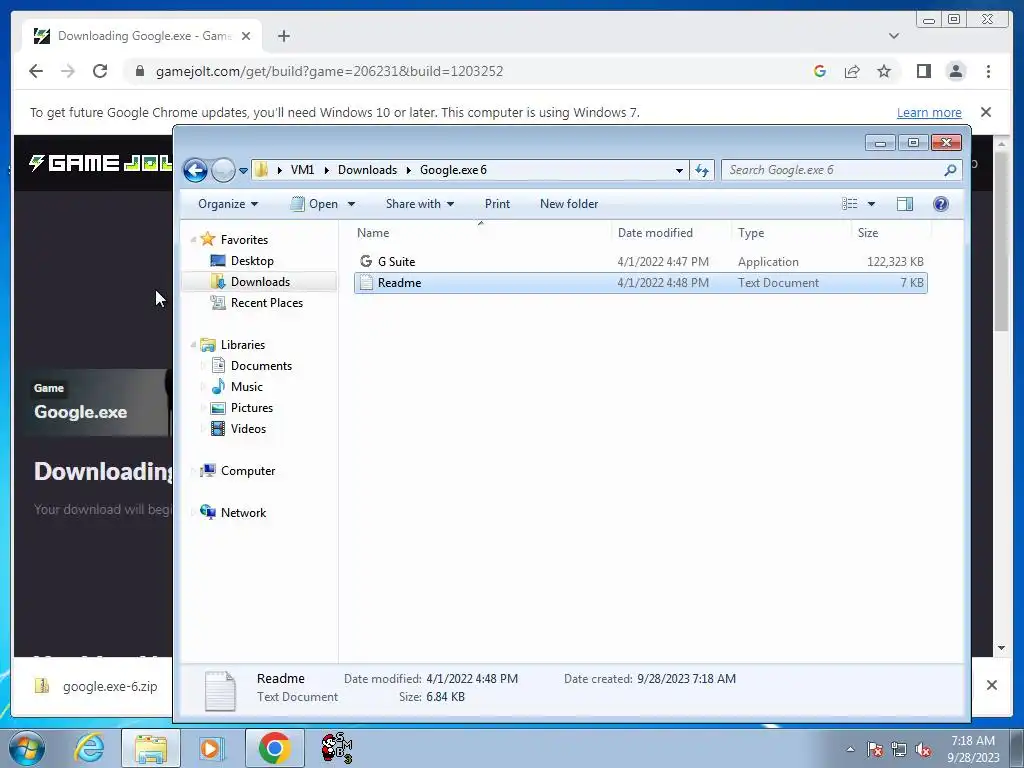Open the address bar history dropdown arrow

coord(679,170)
